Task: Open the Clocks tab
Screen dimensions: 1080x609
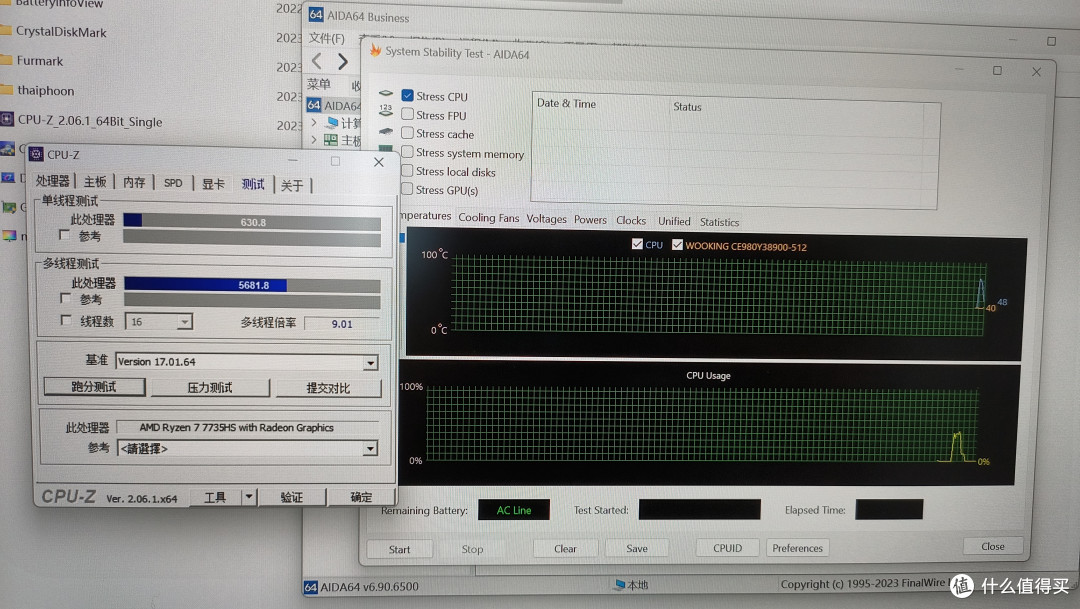Action: [x=631, y=220]
